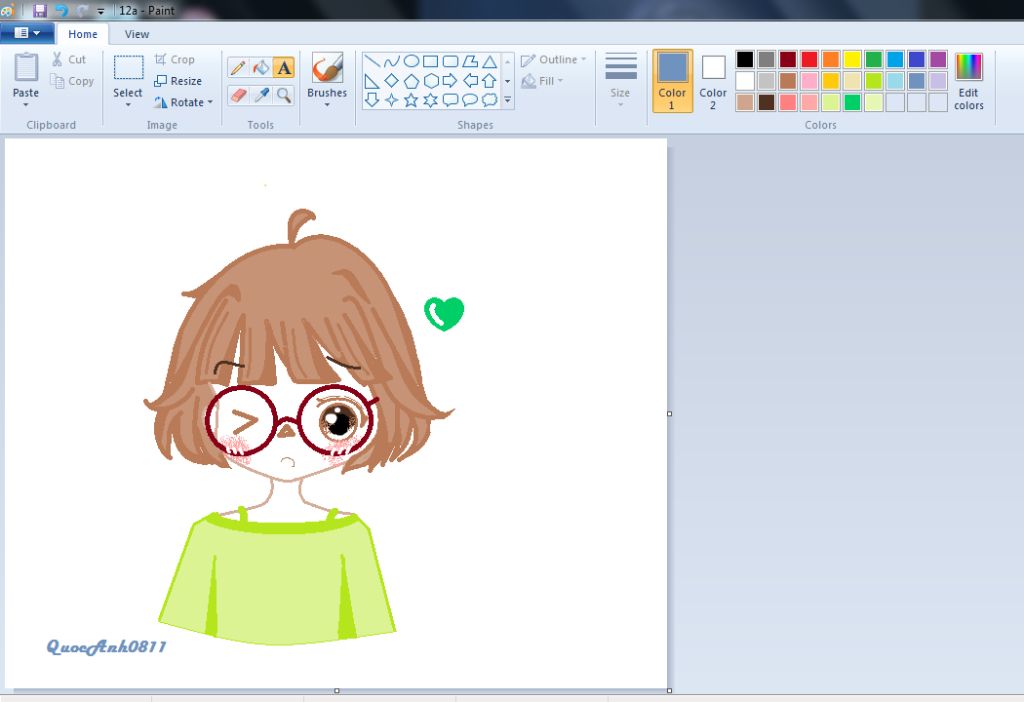Choose the Line shape
Viewport: 1024px width, 702px height.
click(372, 61)
